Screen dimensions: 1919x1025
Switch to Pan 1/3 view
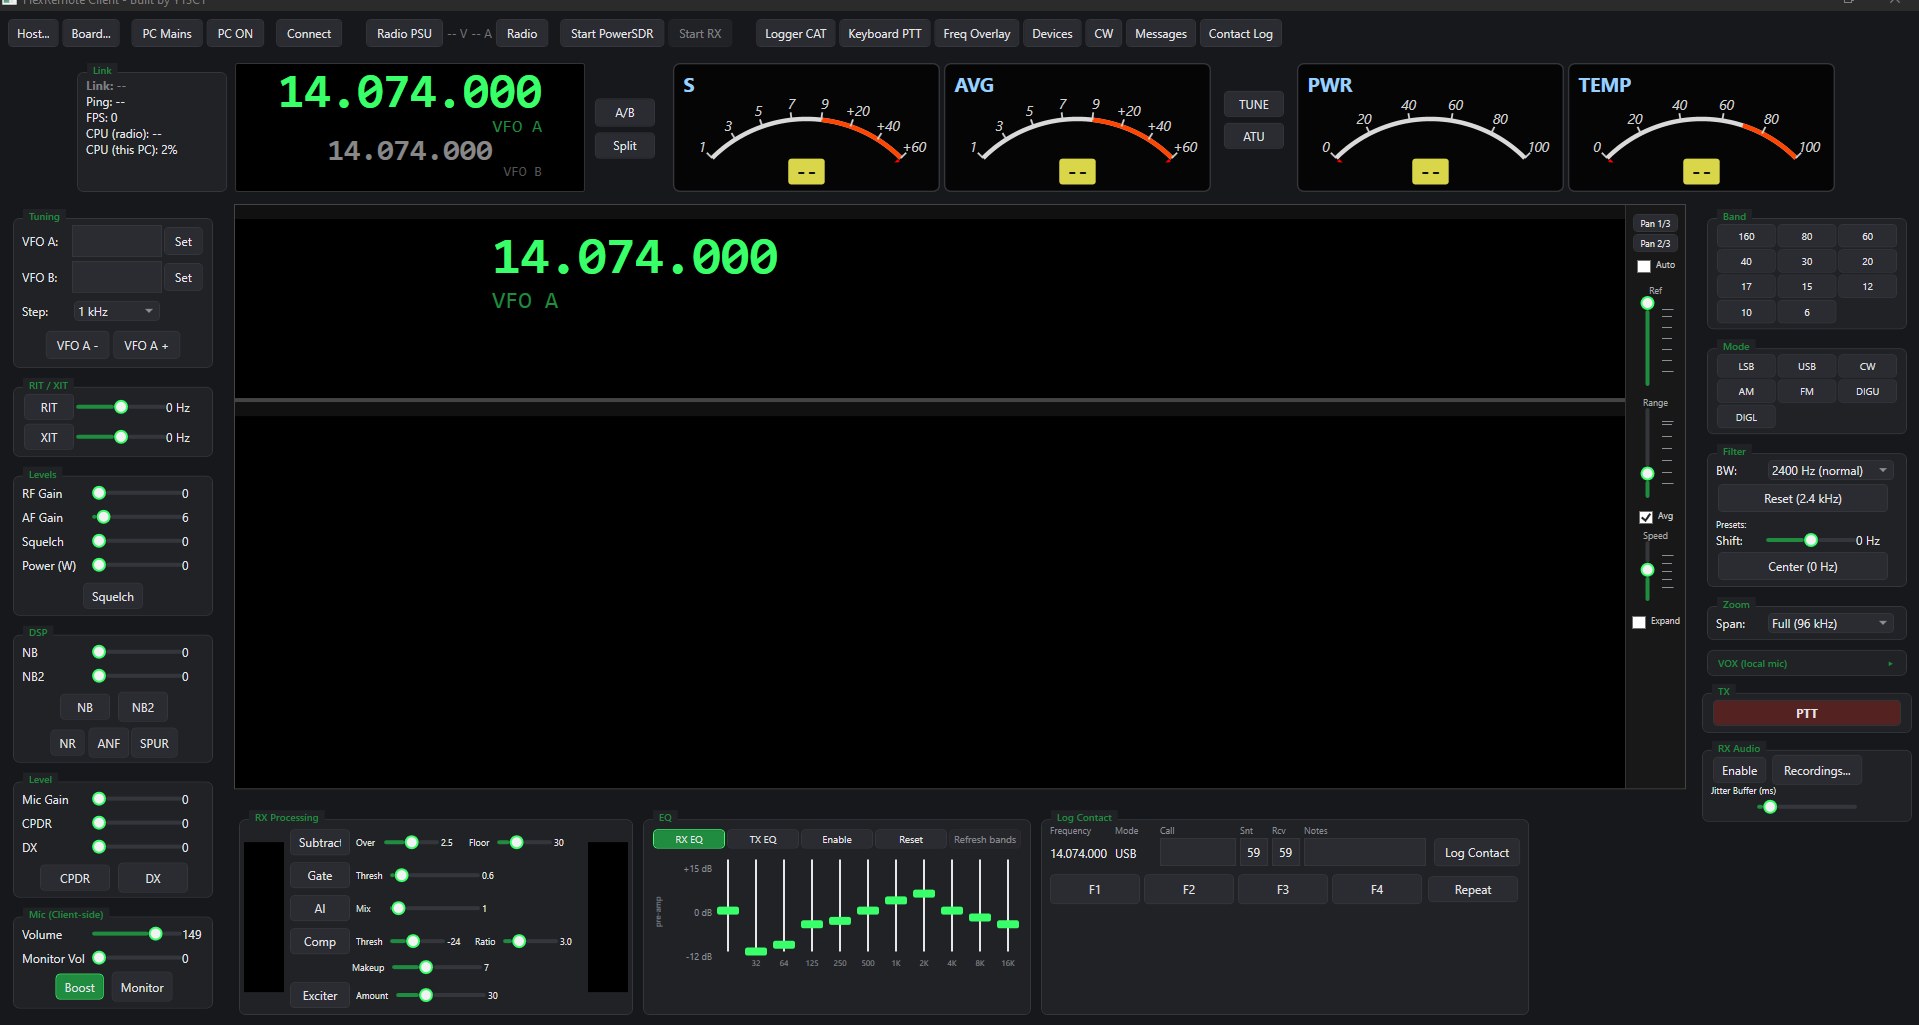[x=1655, y=224]
